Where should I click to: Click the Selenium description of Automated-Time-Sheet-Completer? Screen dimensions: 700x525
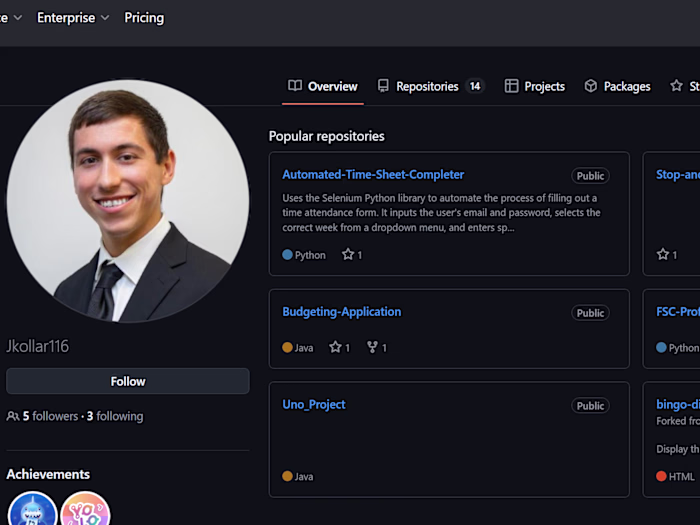pos(441,212)
